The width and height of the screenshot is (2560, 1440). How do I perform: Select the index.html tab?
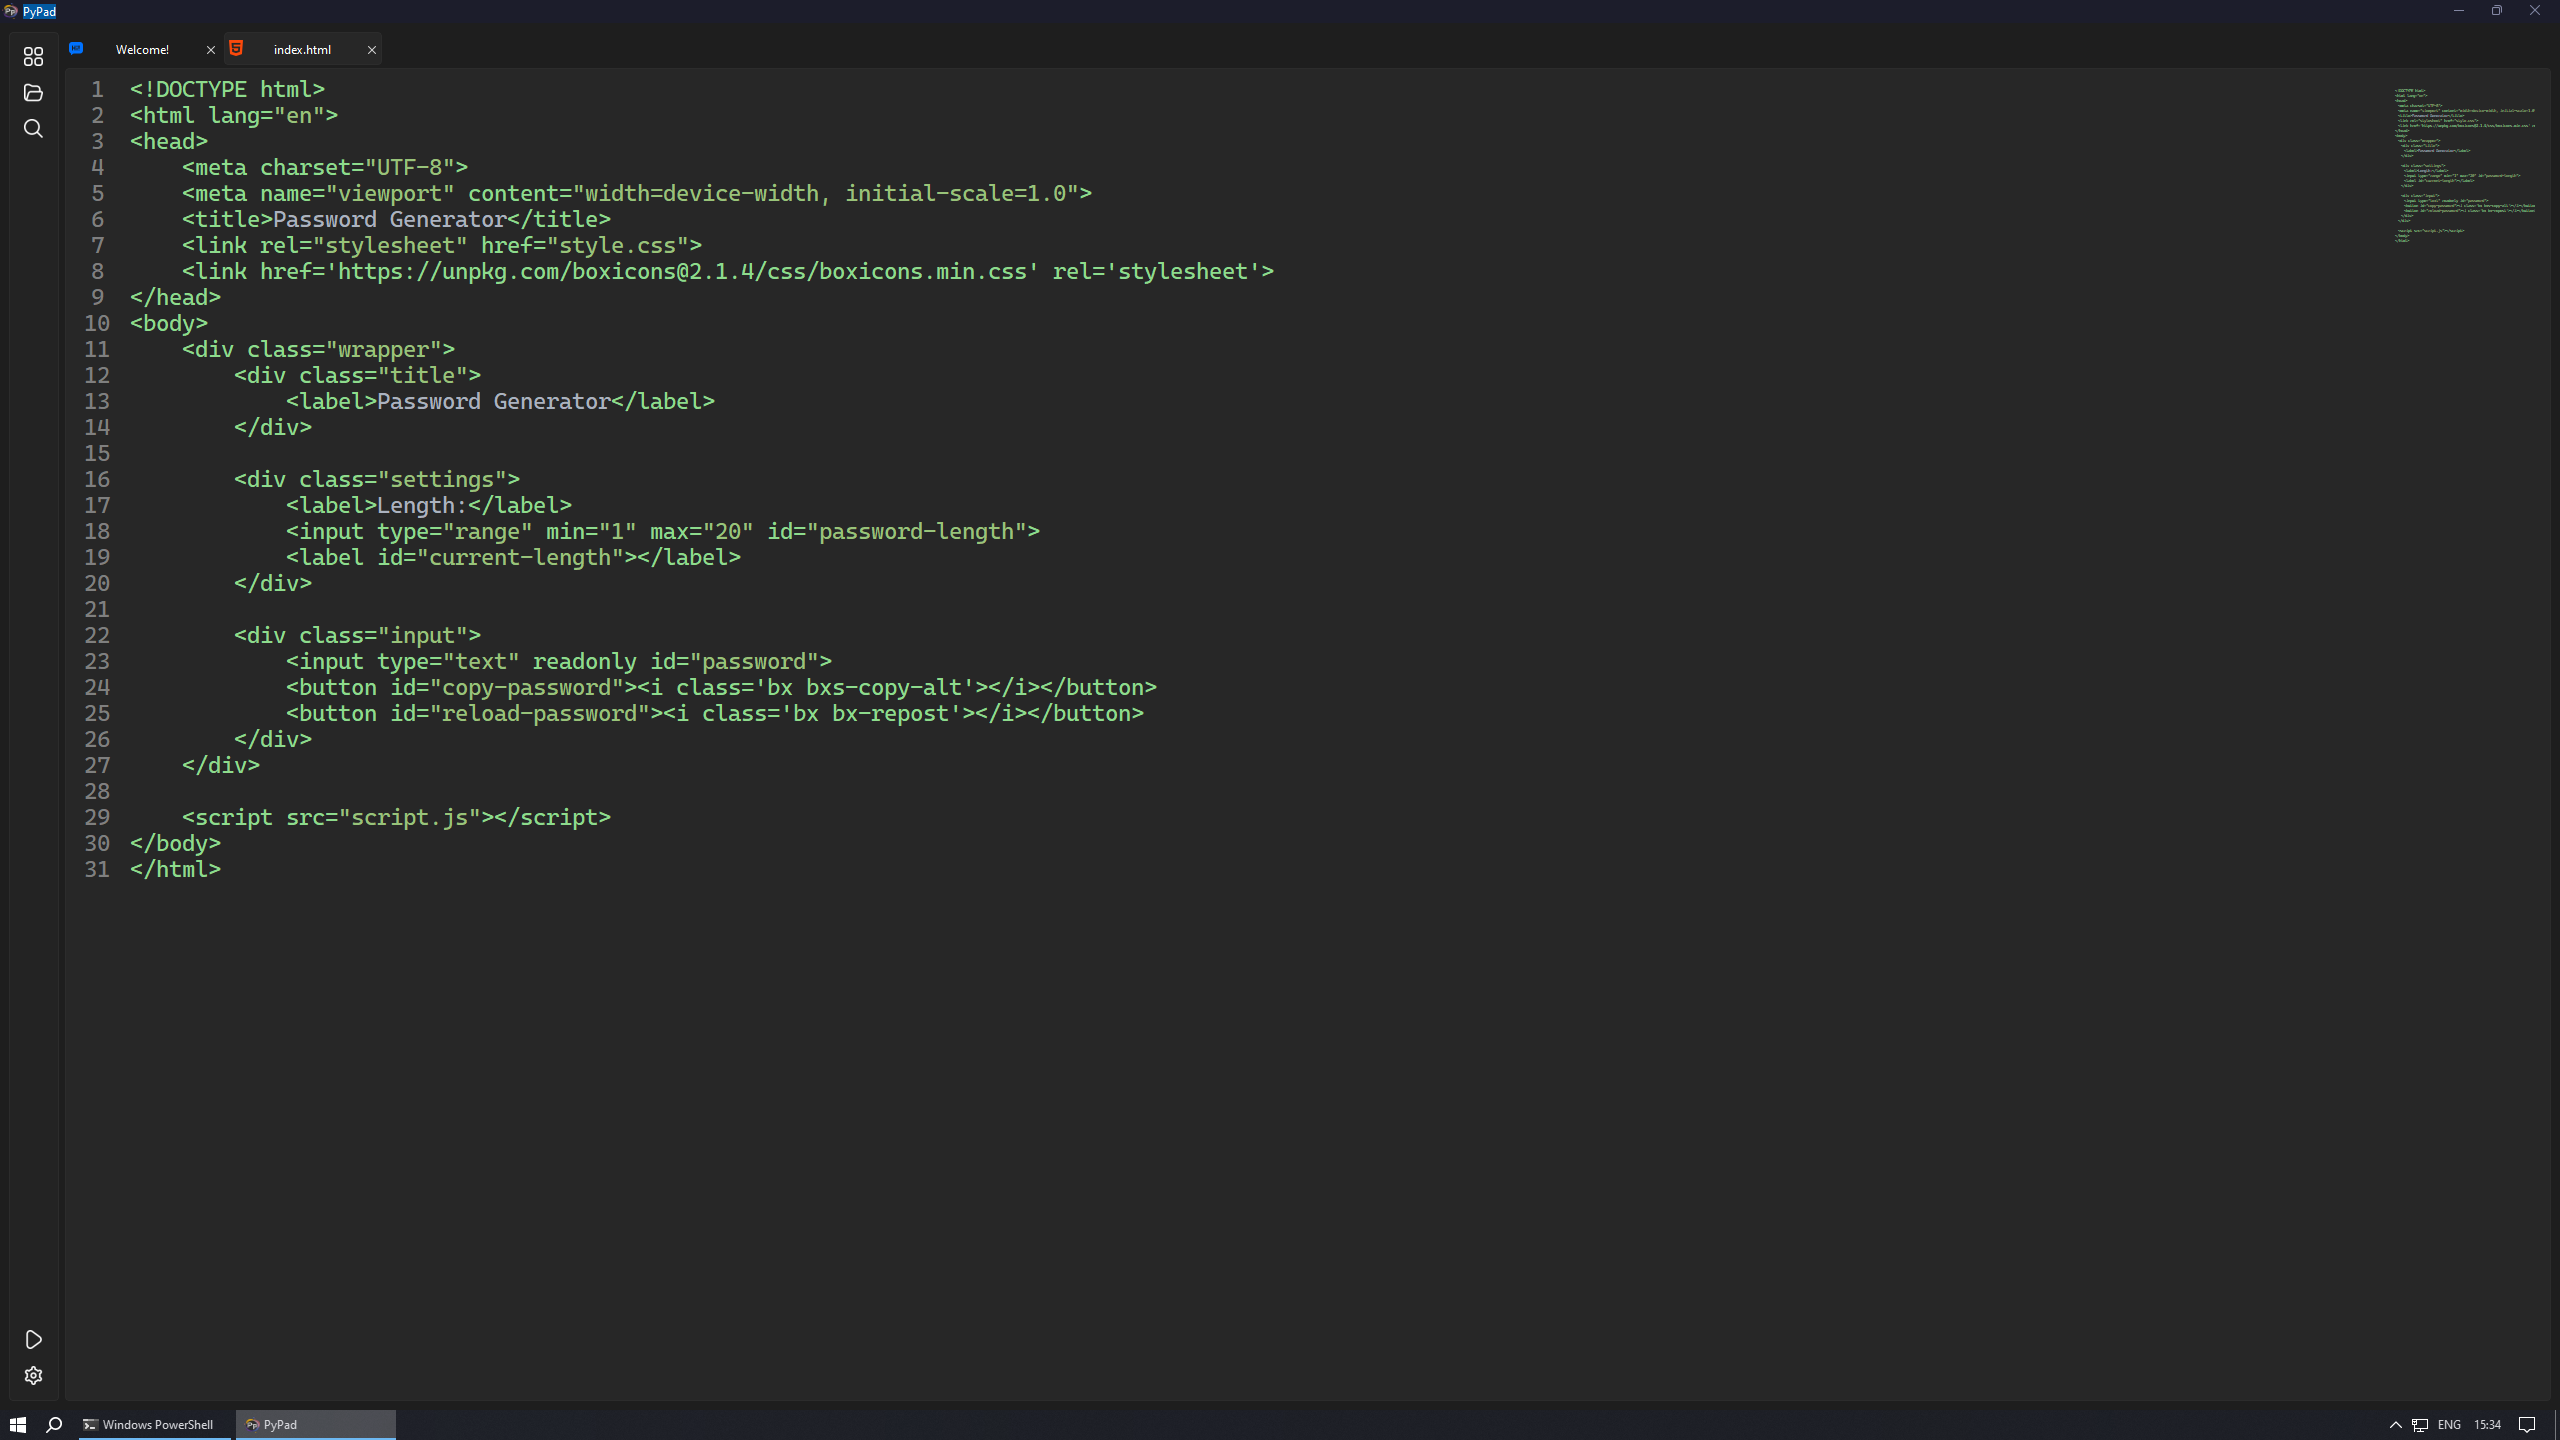tap(302, 49)
